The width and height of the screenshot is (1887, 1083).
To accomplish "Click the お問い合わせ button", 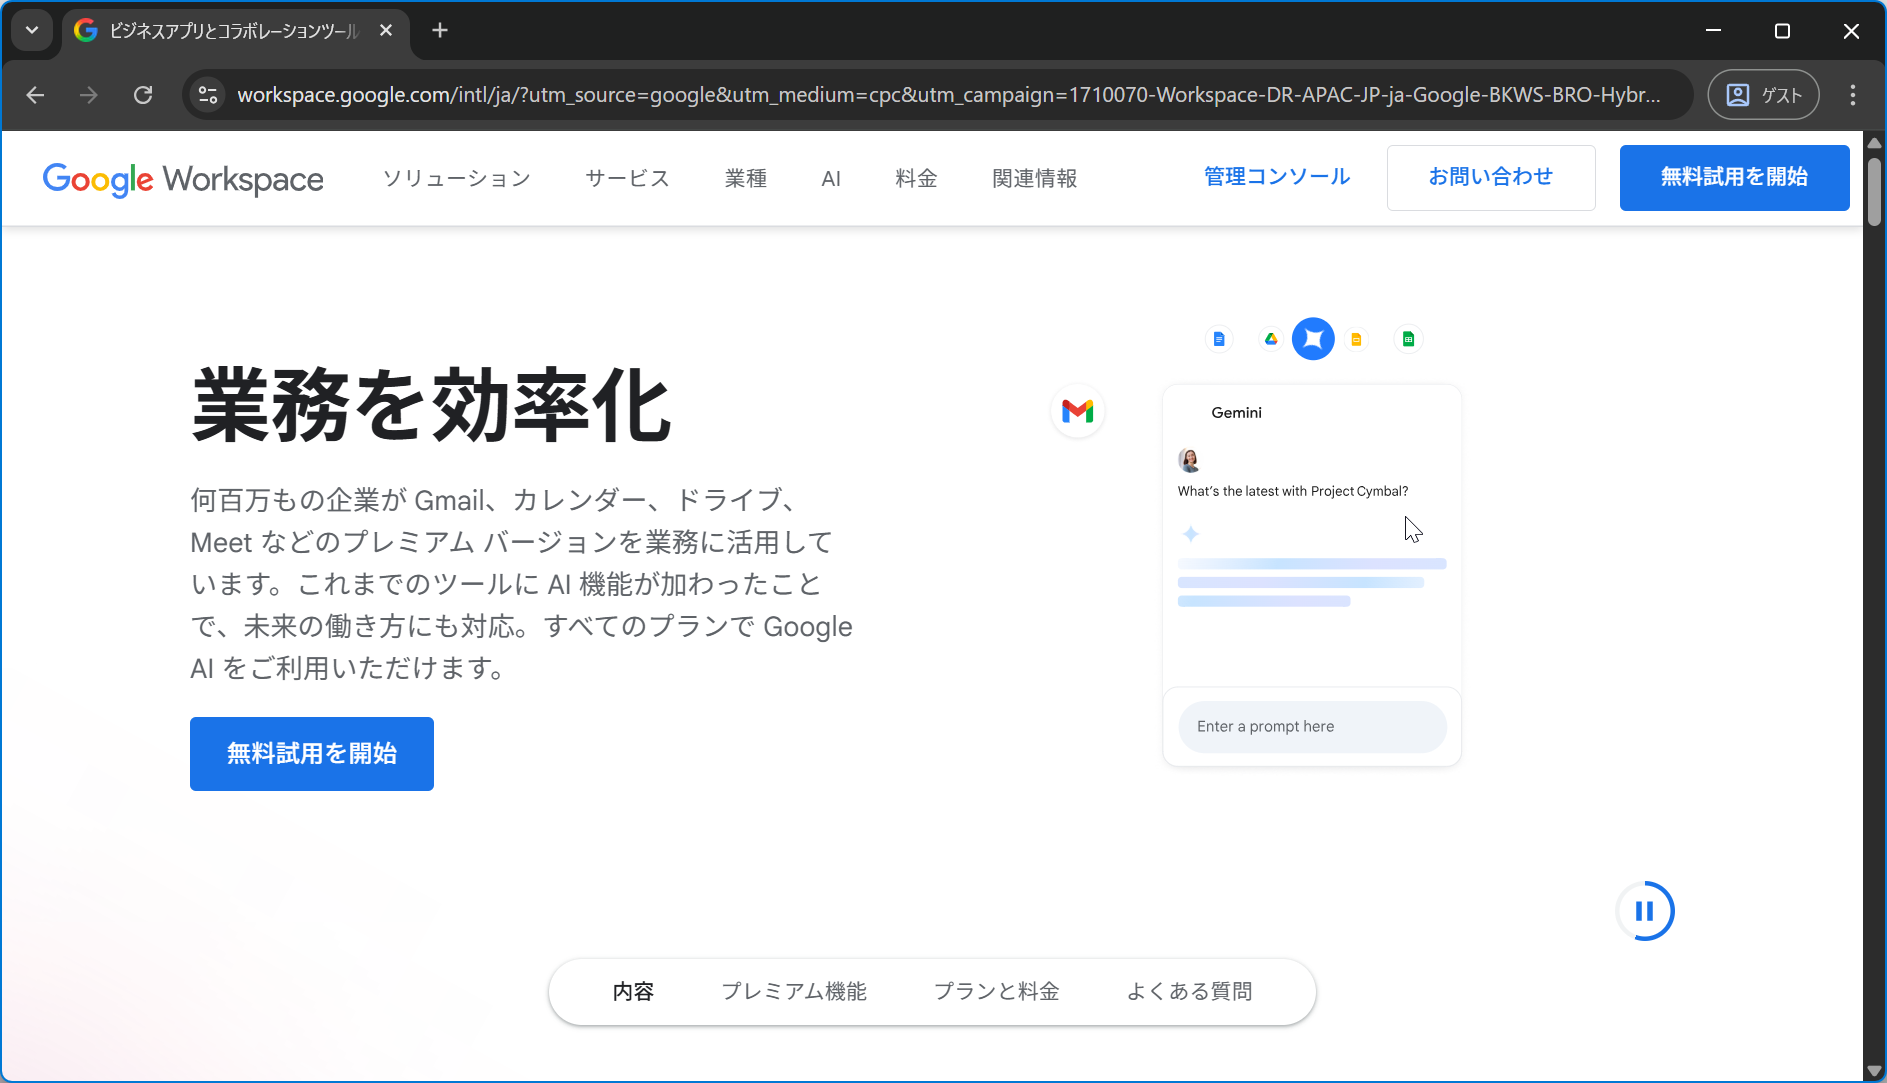I will [1490, 177].
